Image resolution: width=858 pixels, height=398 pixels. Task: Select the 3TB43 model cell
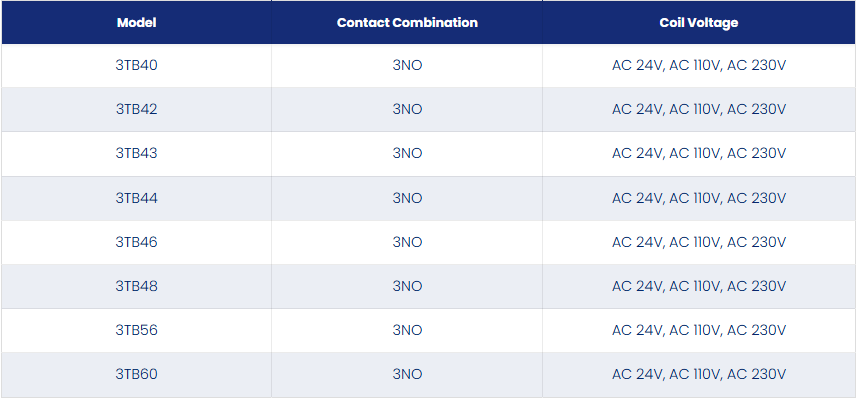[x=136, y=154]
